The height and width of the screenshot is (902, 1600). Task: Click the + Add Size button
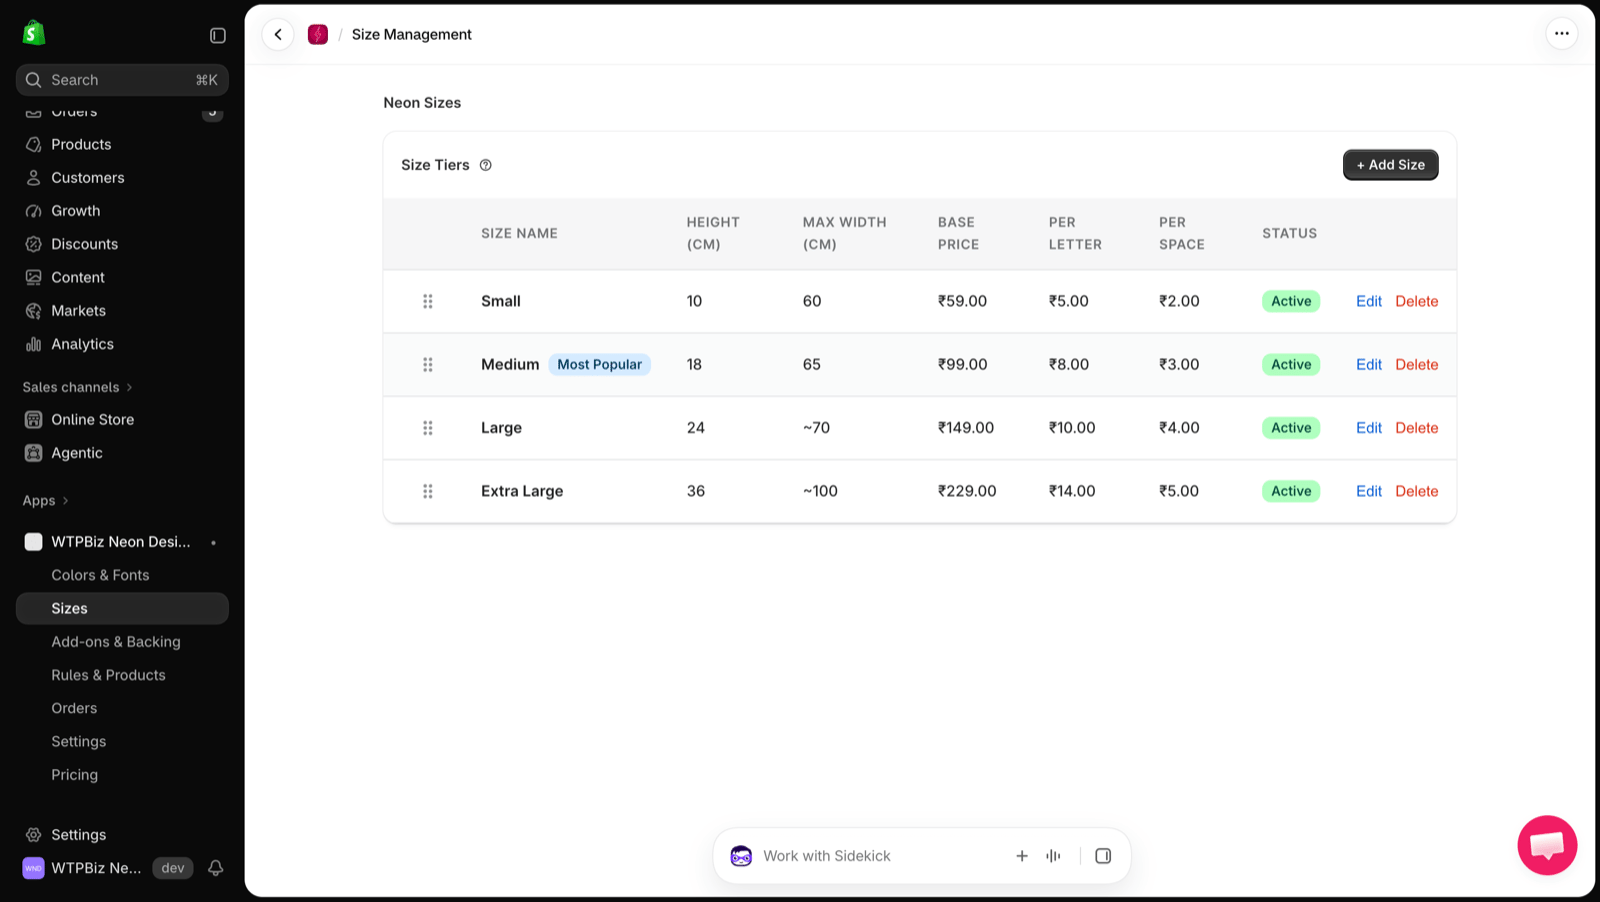1390,165
